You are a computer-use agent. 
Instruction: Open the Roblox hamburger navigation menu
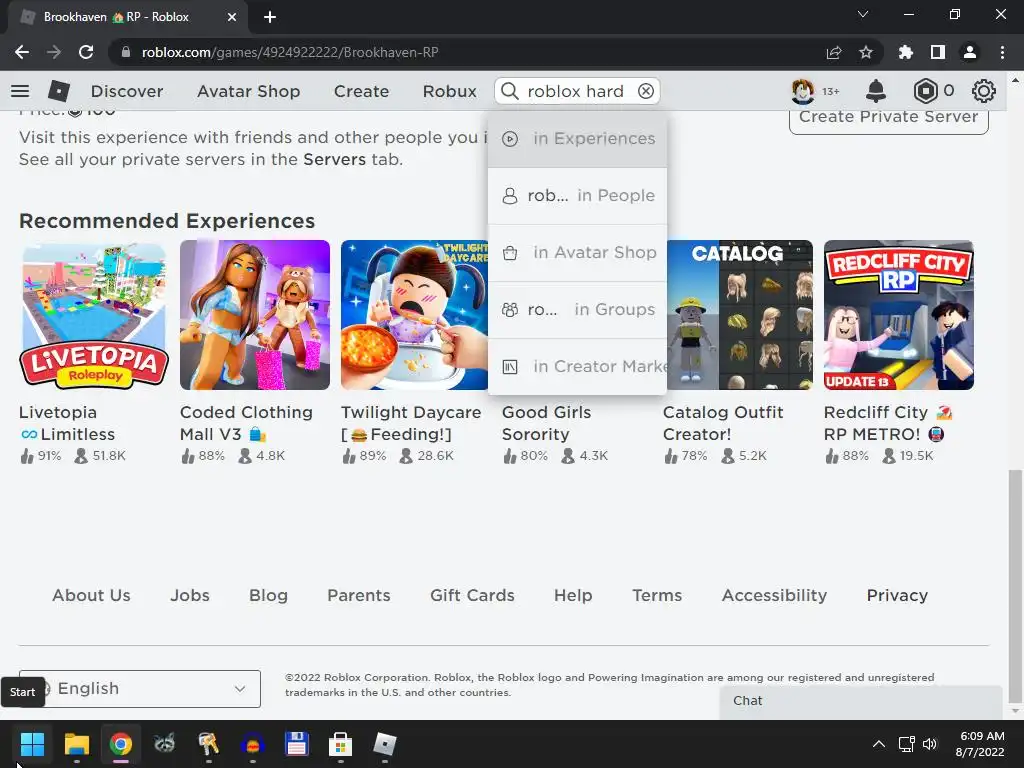(x=20, y=91)
